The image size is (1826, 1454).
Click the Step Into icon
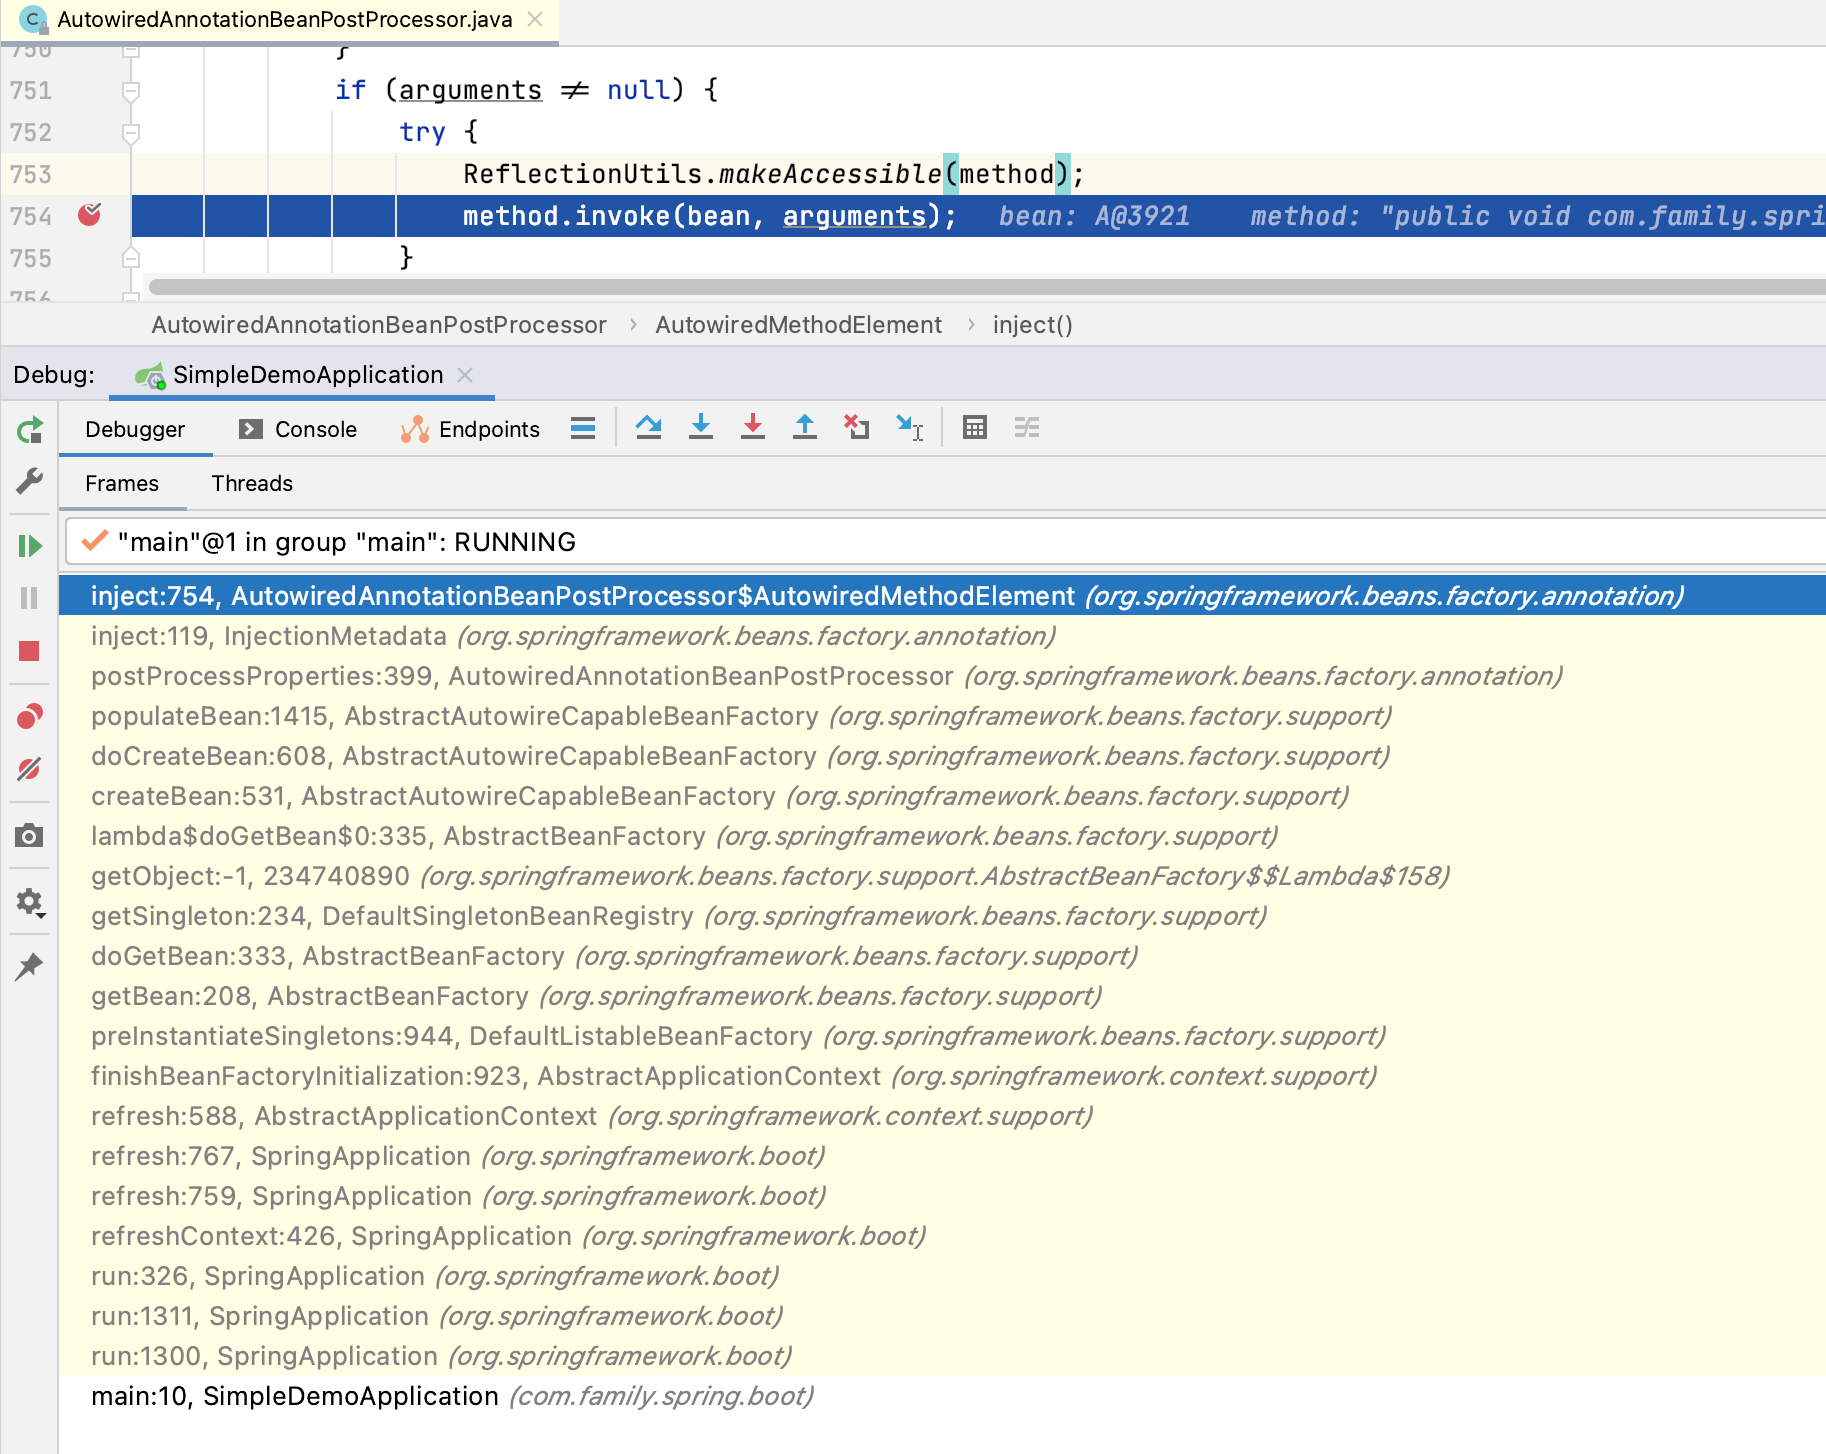click(x=701, y=428)
